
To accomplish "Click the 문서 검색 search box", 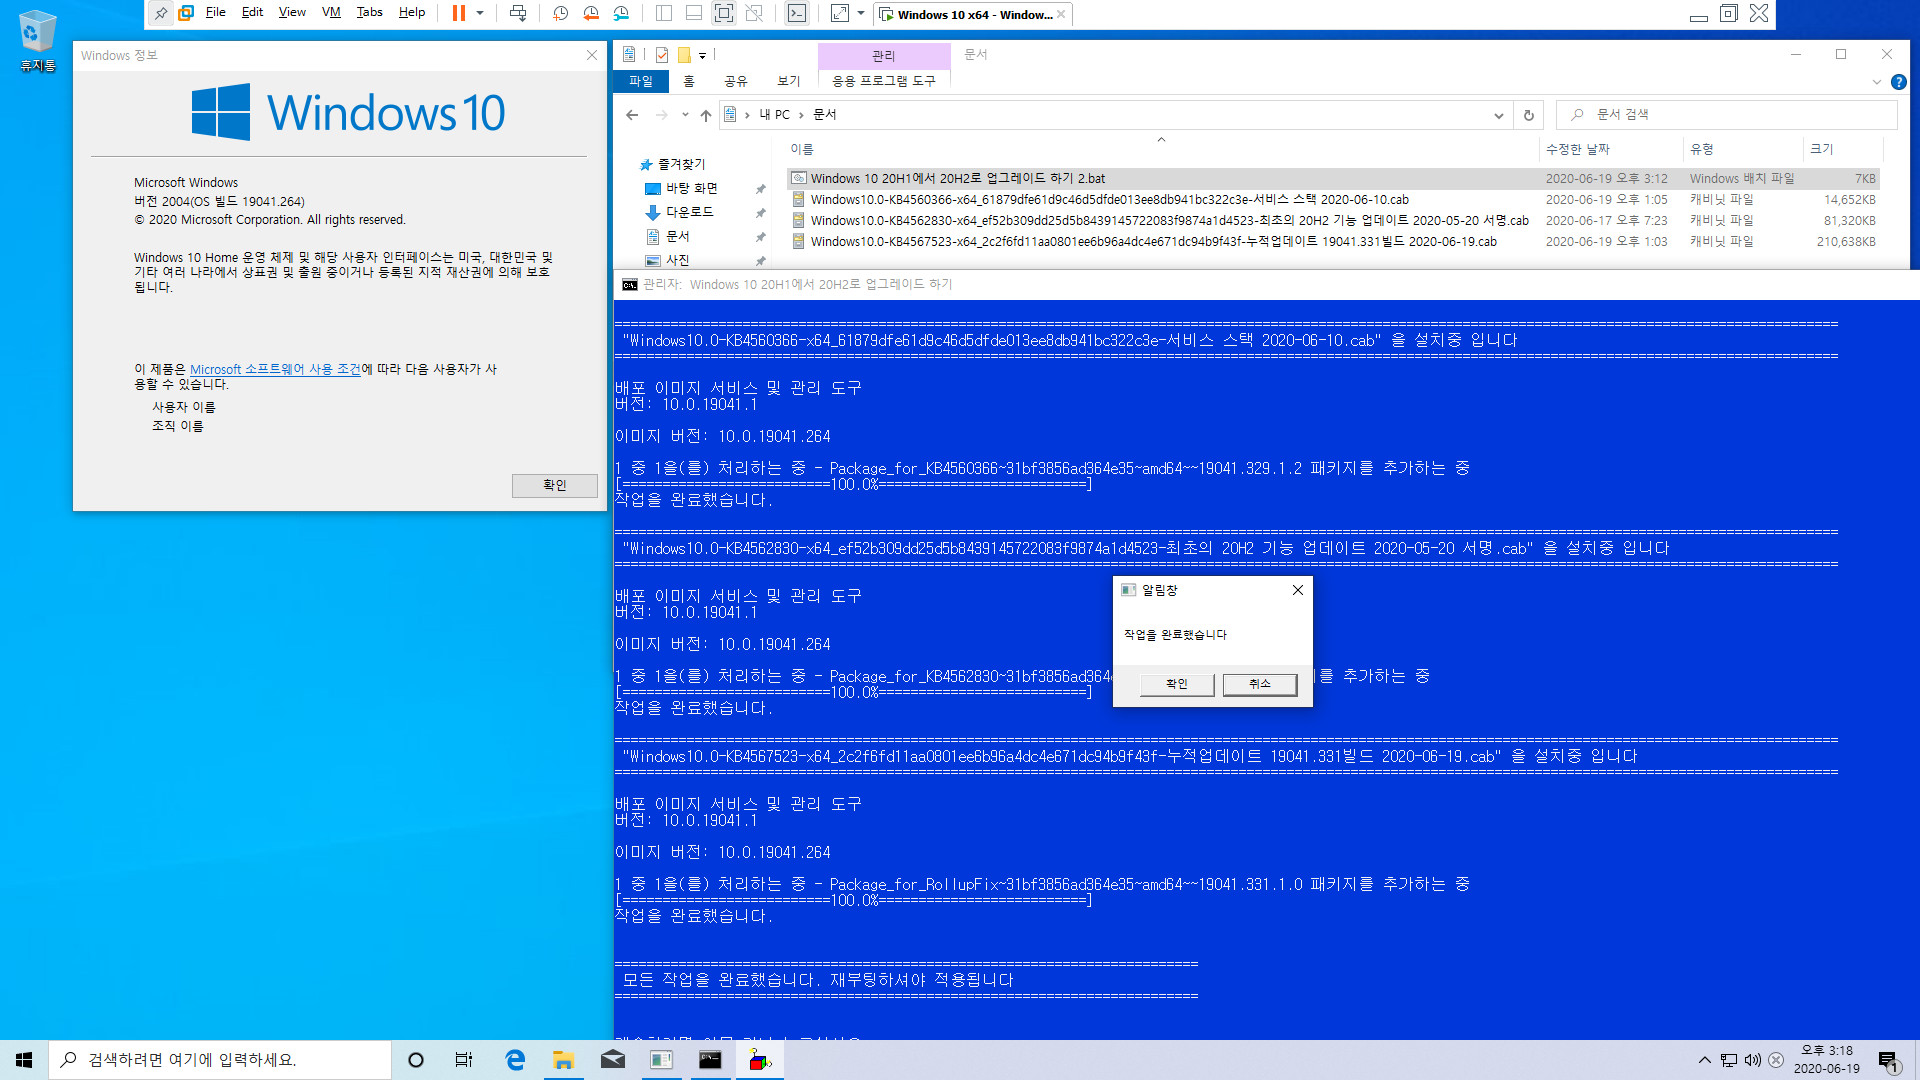I will (x=1726, y=115).
